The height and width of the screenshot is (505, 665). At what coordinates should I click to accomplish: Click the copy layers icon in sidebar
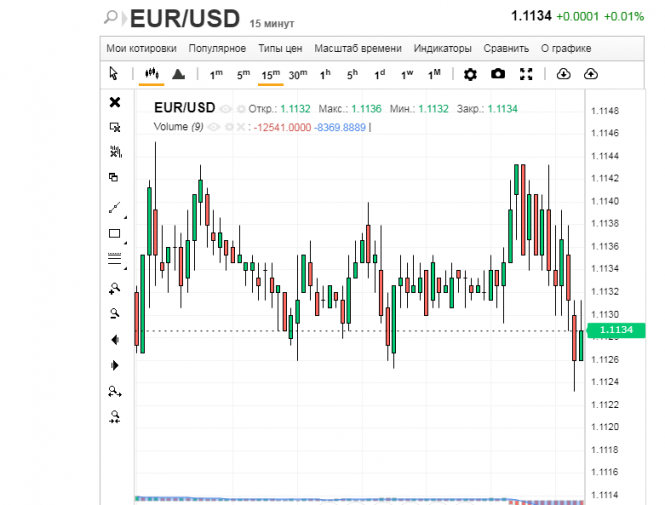[113, 177]
